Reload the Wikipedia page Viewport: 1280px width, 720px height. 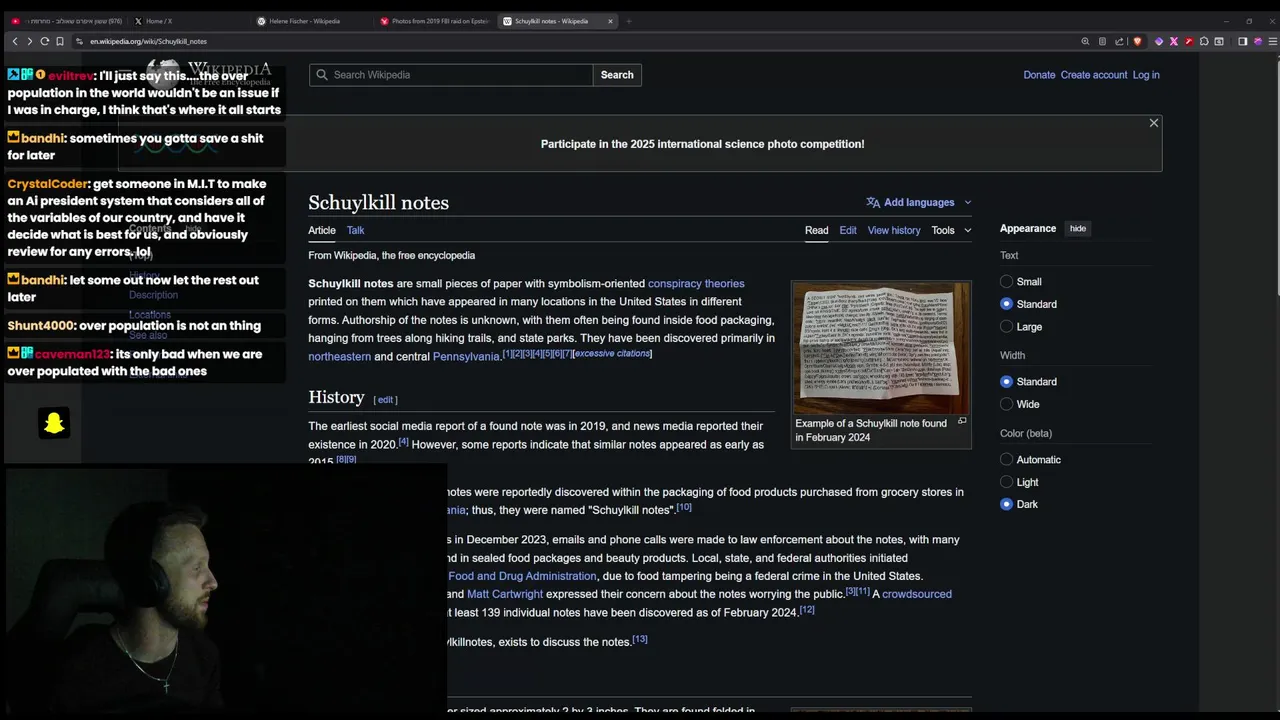45,41
